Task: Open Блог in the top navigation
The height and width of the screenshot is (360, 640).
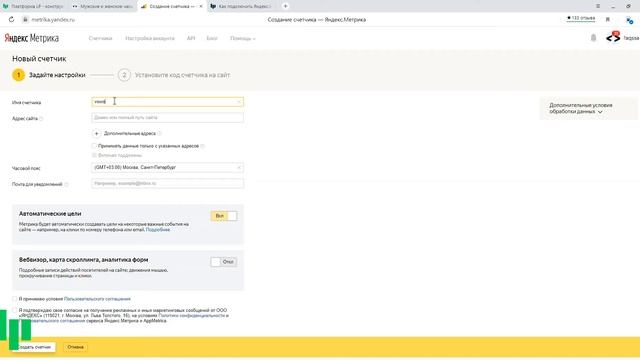Action: point(212,38)
